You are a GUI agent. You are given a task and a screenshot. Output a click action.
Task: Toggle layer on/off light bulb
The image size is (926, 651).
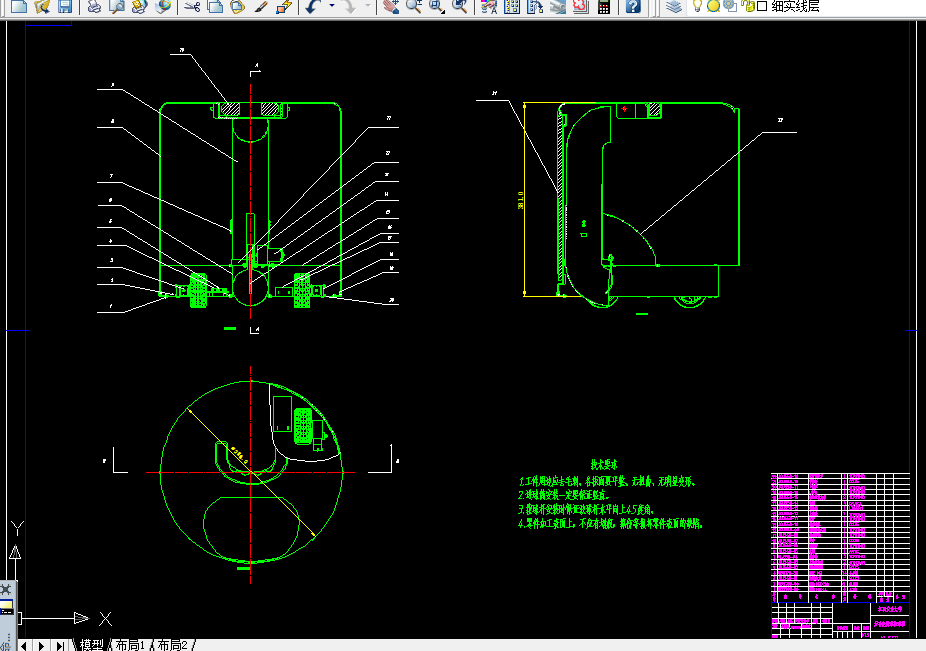pos(697,6)
